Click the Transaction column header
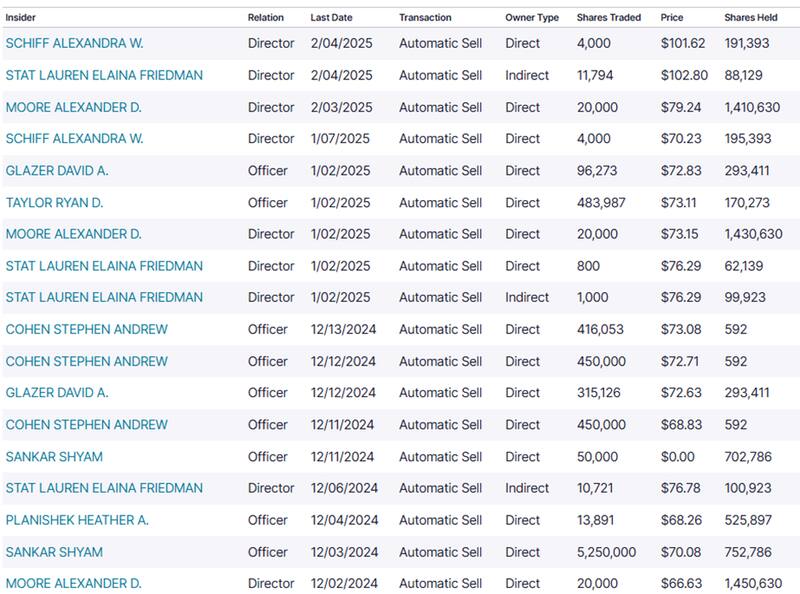This screenshot has width=800, height=594. [425, 17]
